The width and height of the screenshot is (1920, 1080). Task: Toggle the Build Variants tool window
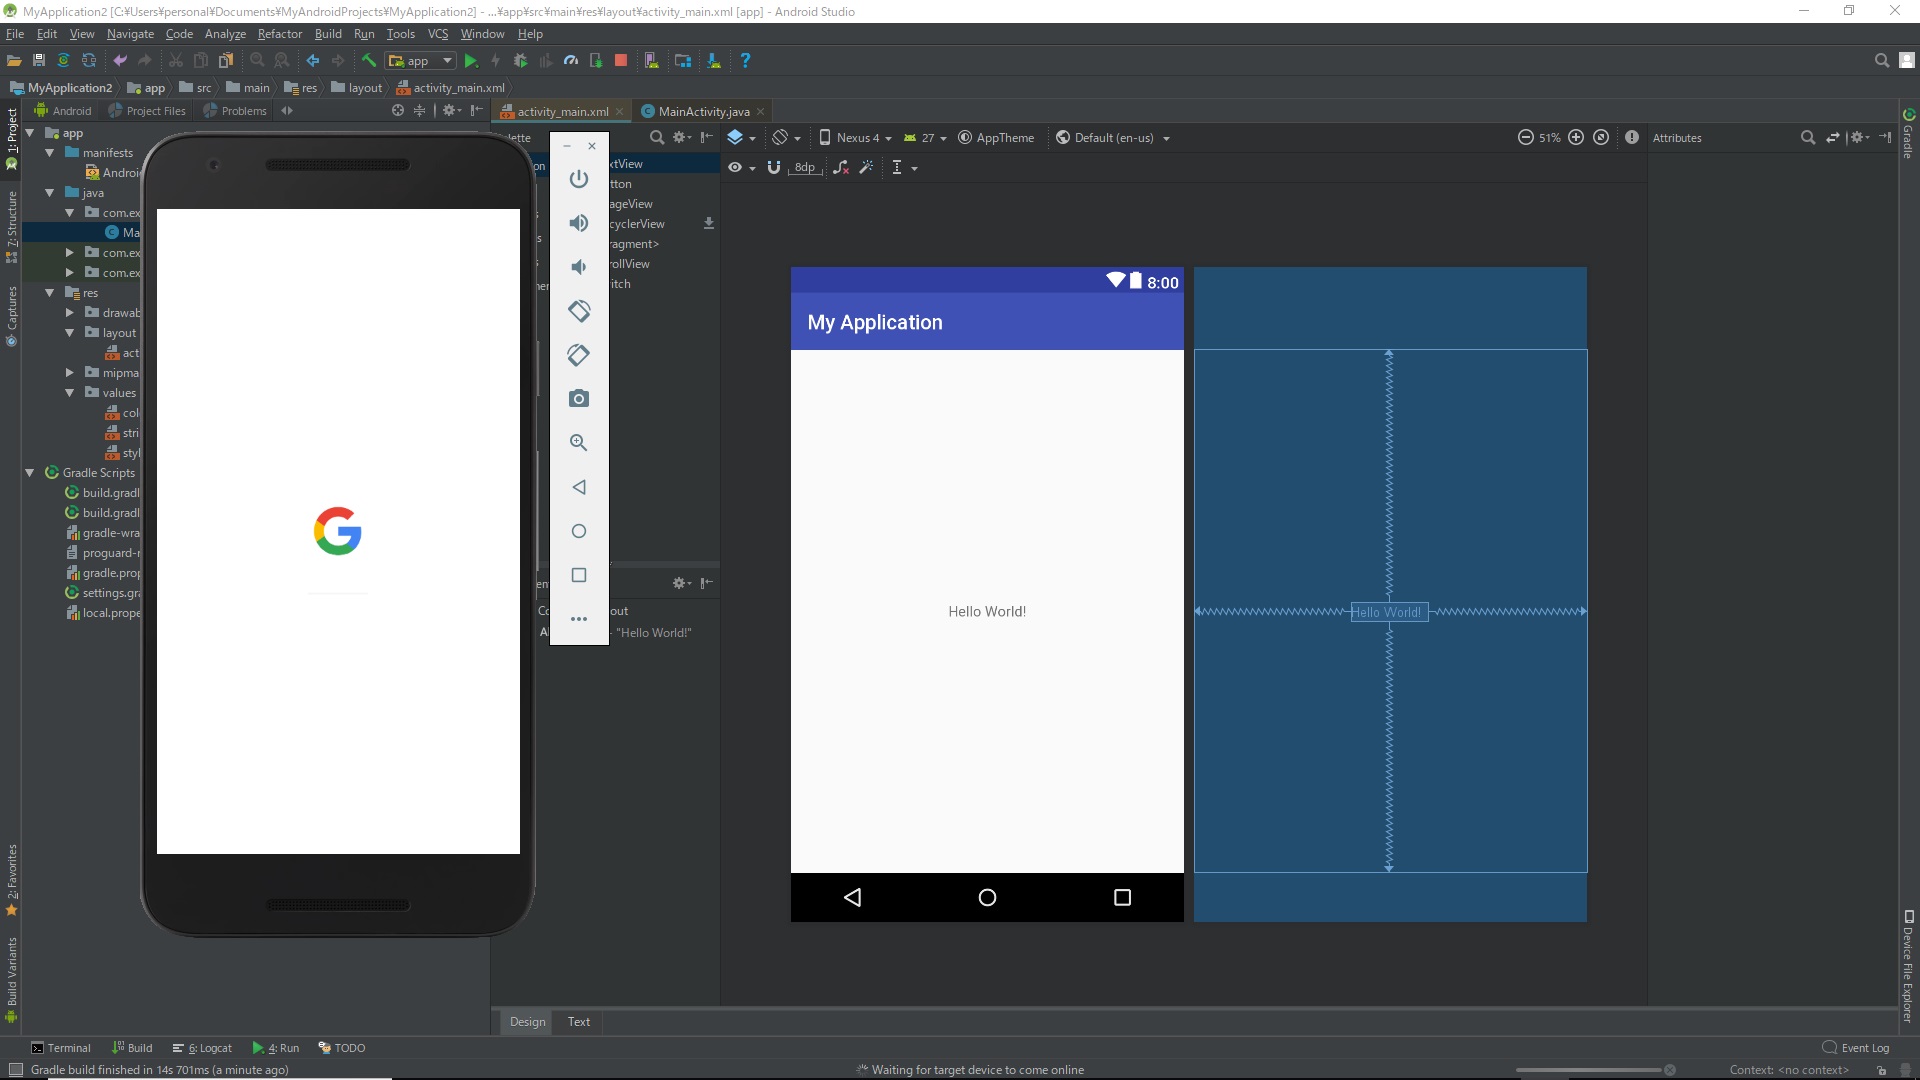point(11,979)
